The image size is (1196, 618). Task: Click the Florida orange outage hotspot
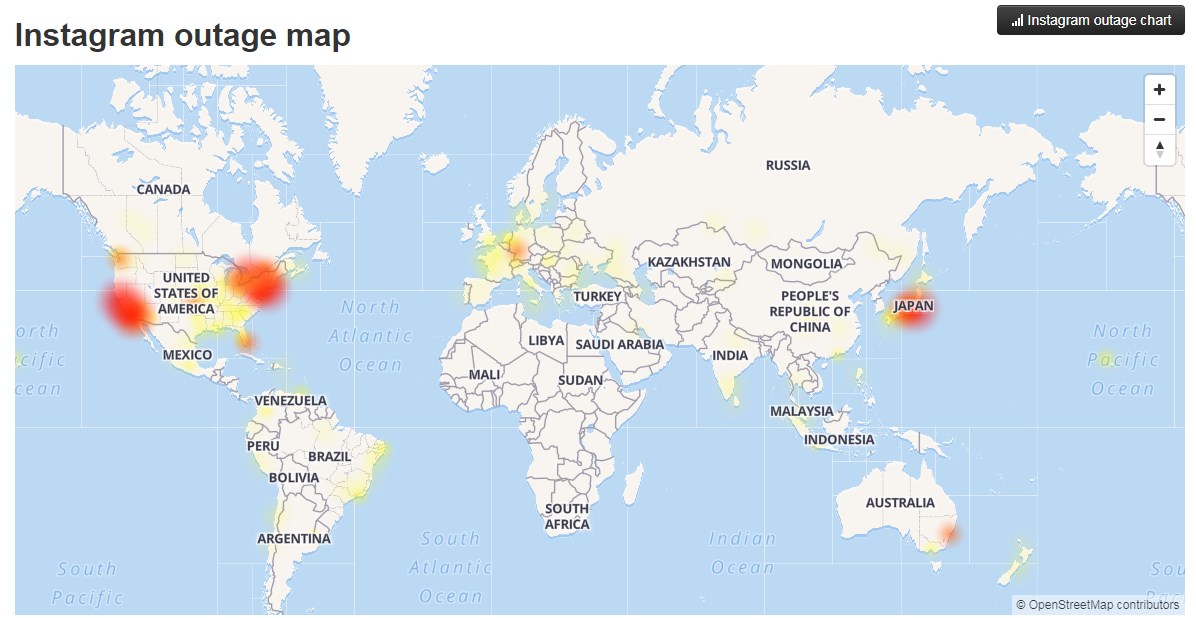coord(246,342)
